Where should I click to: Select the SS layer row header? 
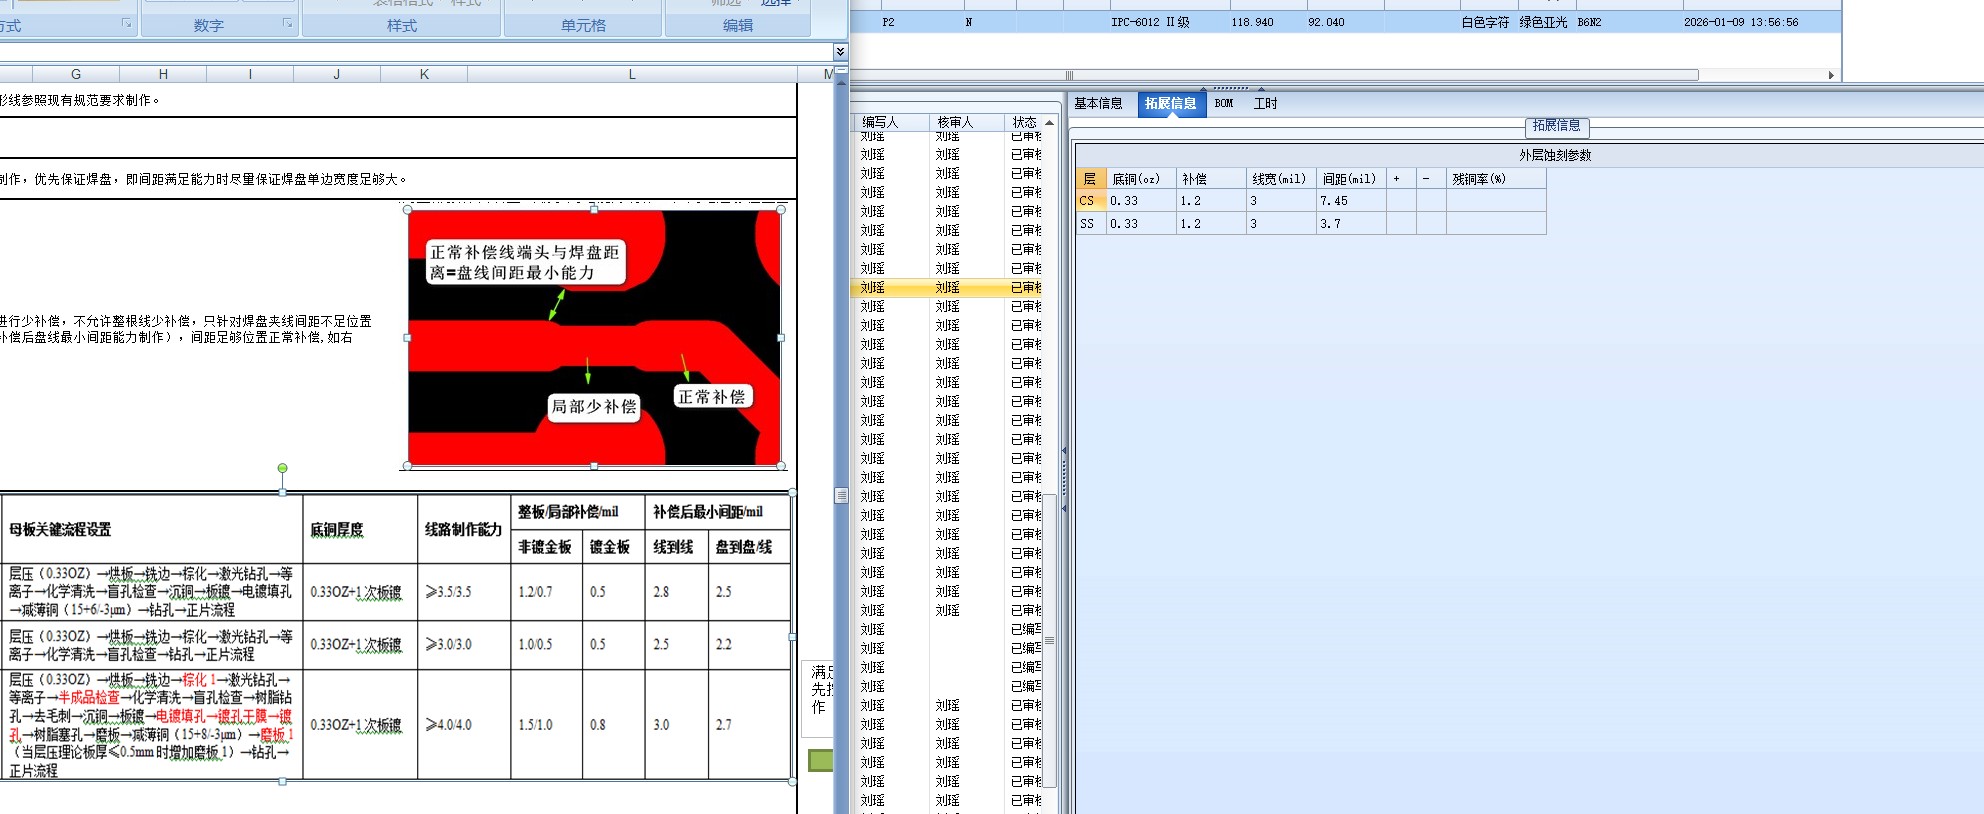point(1091,224)
